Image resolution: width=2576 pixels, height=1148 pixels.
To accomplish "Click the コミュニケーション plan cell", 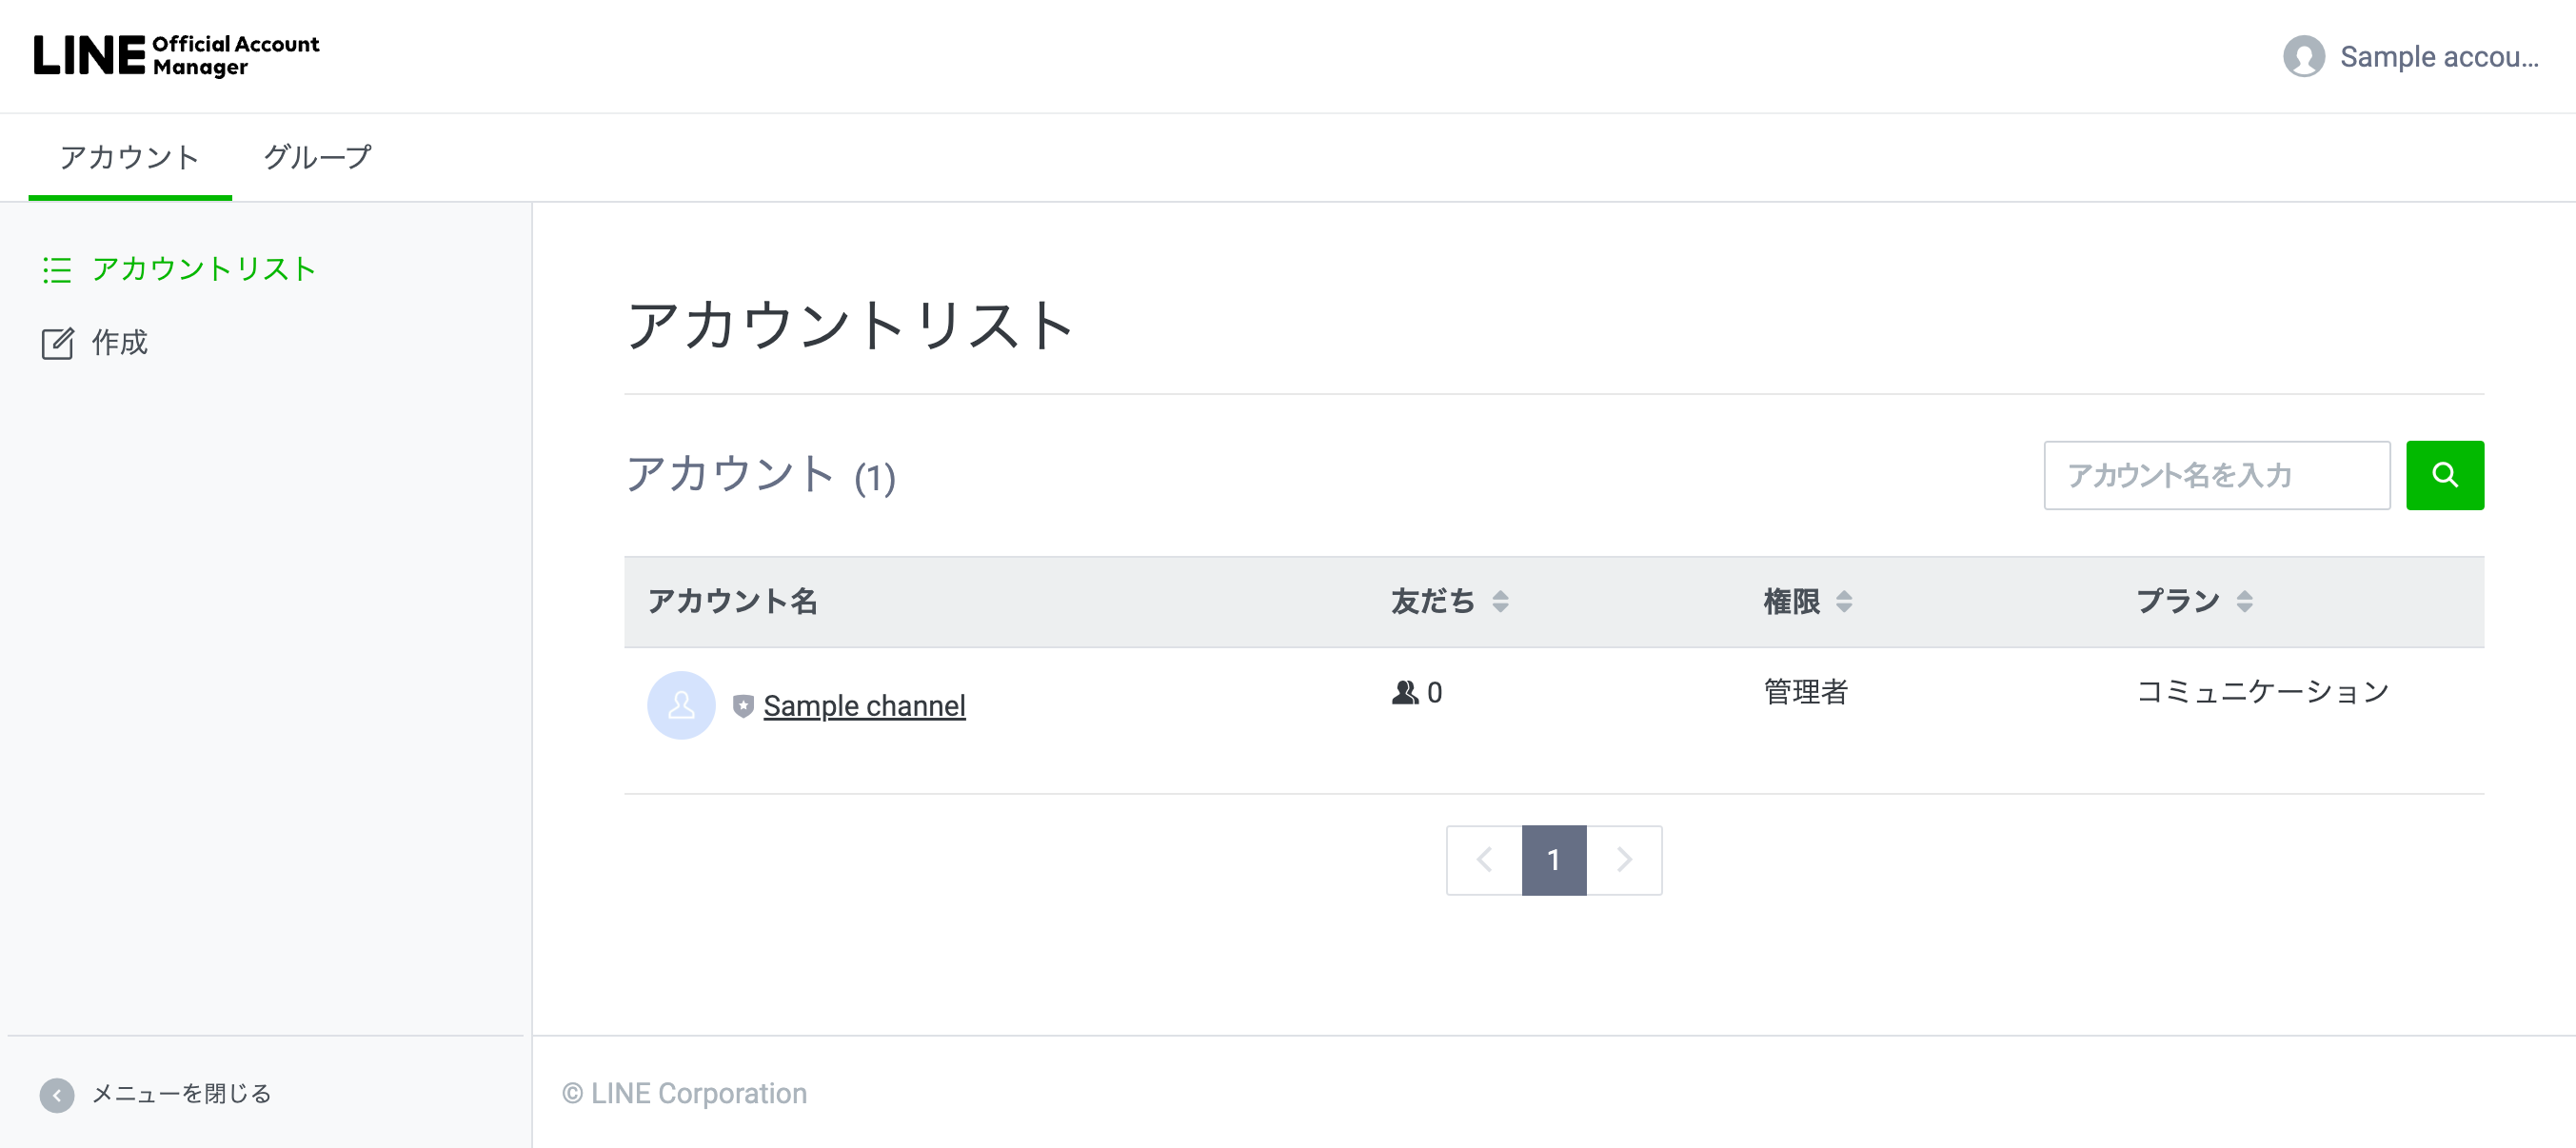I will click(x=2263, y=692).
